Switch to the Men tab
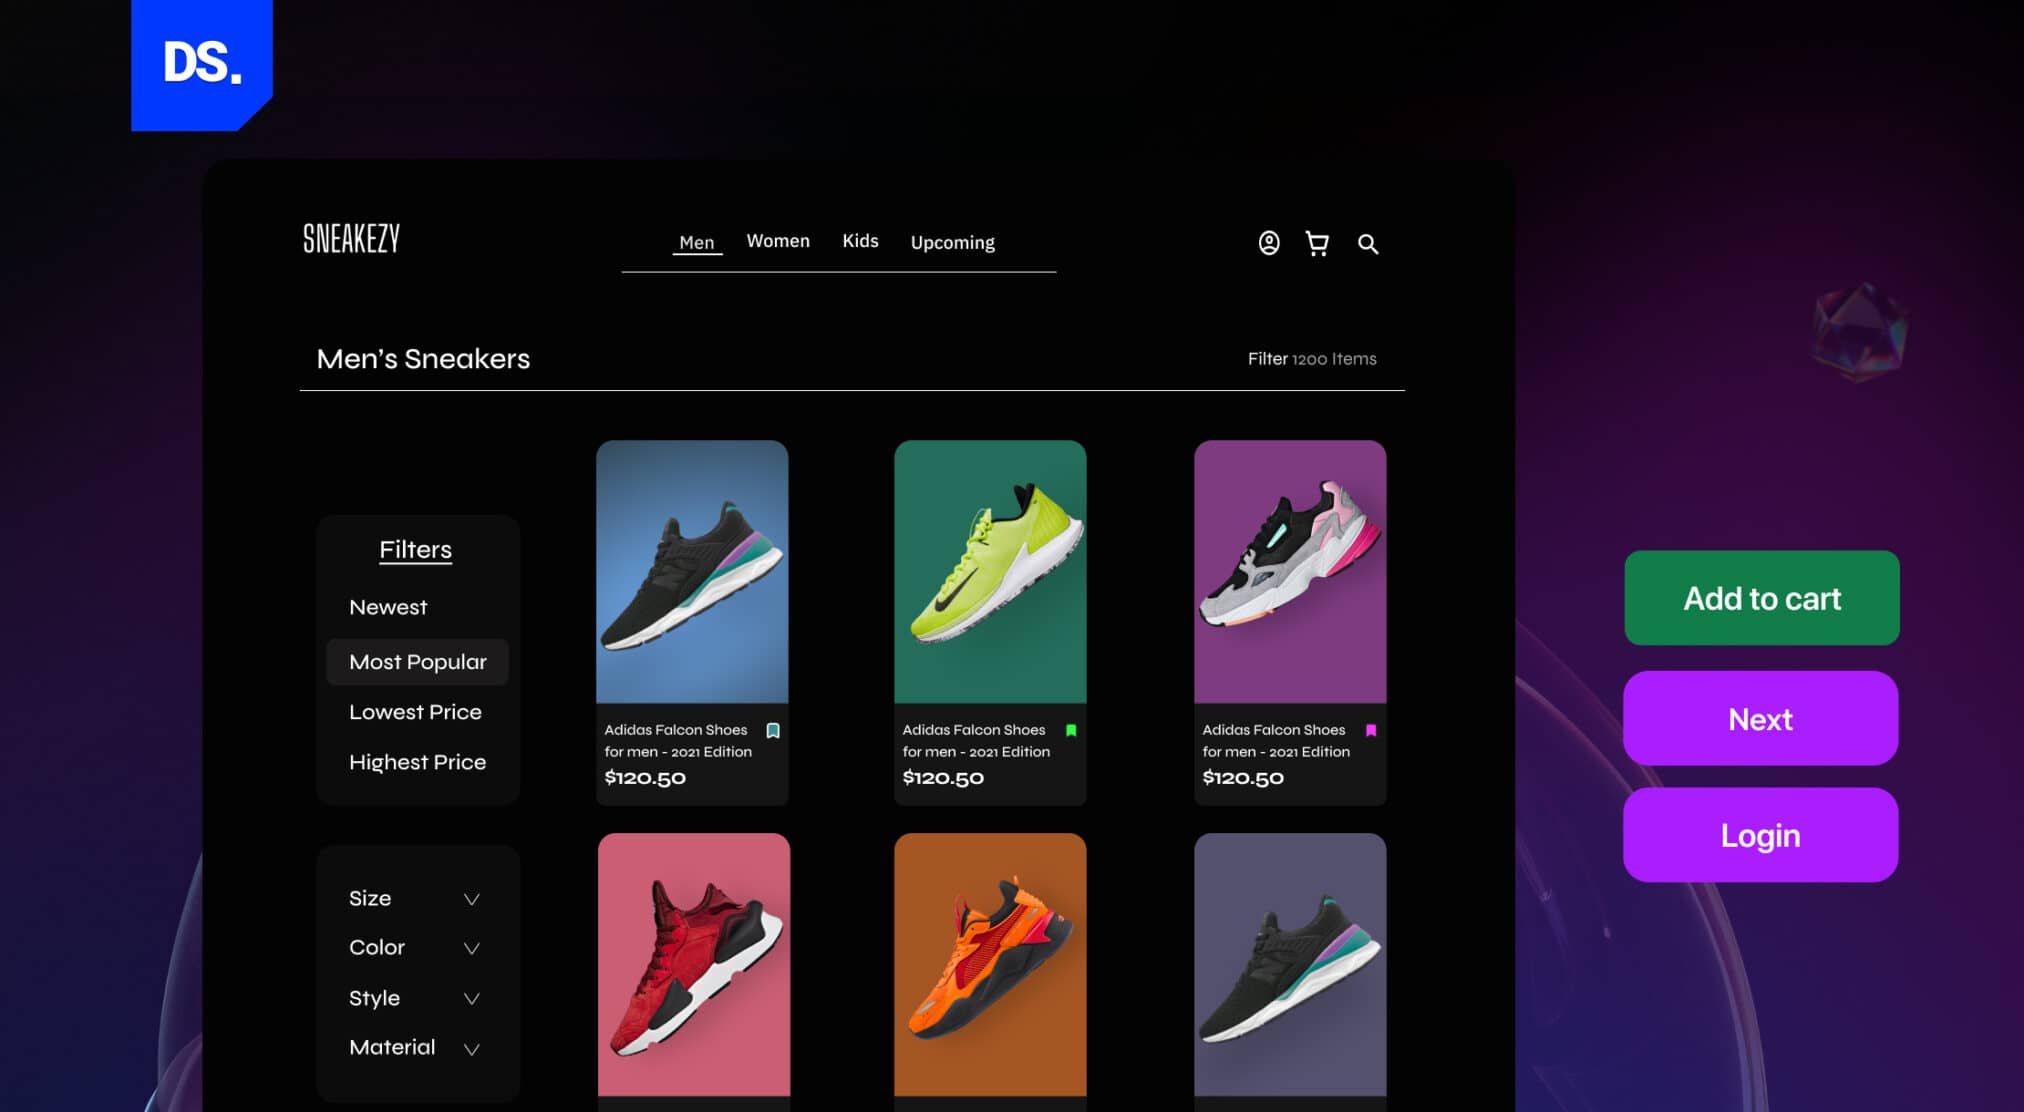The height and width of the screenshot is (1112, 2024). pos(697,242)
